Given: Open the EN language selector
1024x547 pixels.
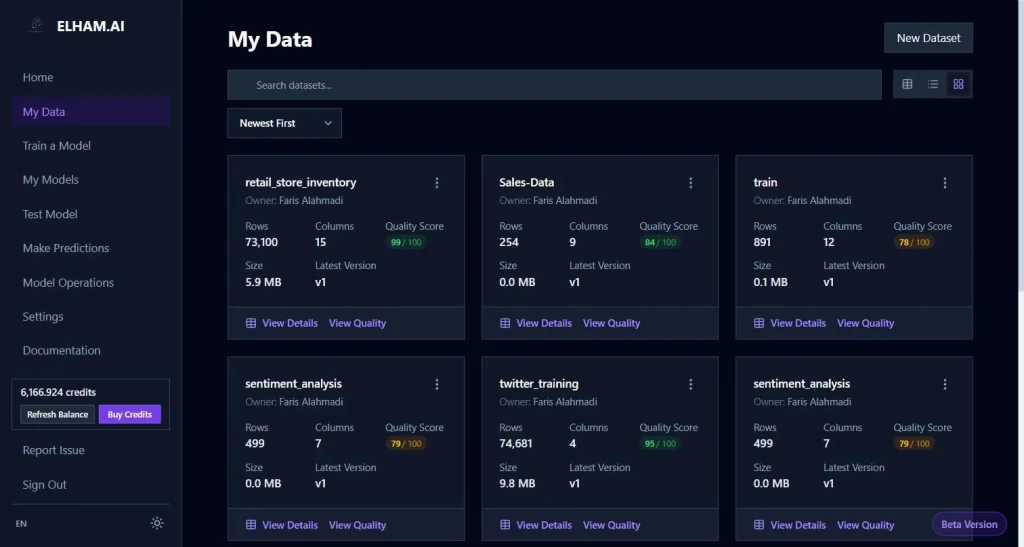Looking at the screenshot, I should coord(22,524).
